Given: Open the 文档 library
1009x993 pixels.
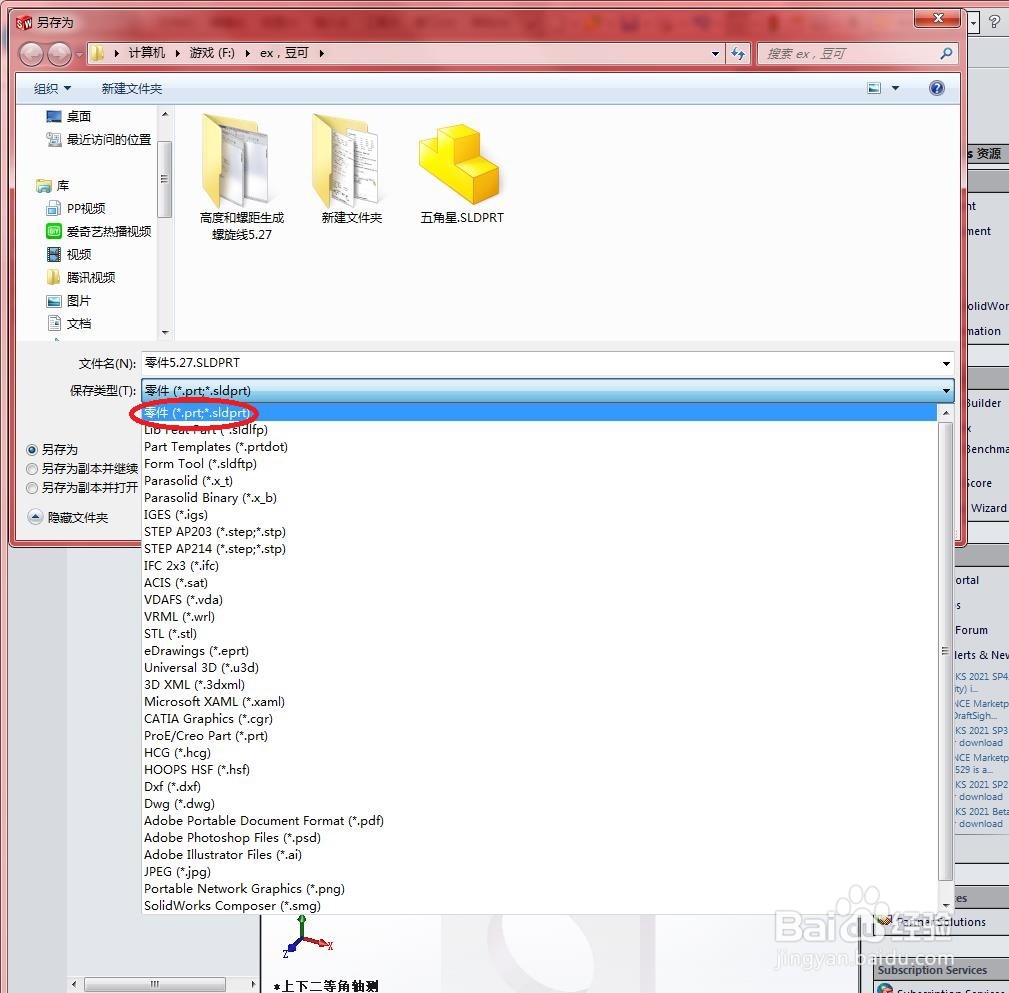Looking at the screenshot, I should [x=69, y=324].
